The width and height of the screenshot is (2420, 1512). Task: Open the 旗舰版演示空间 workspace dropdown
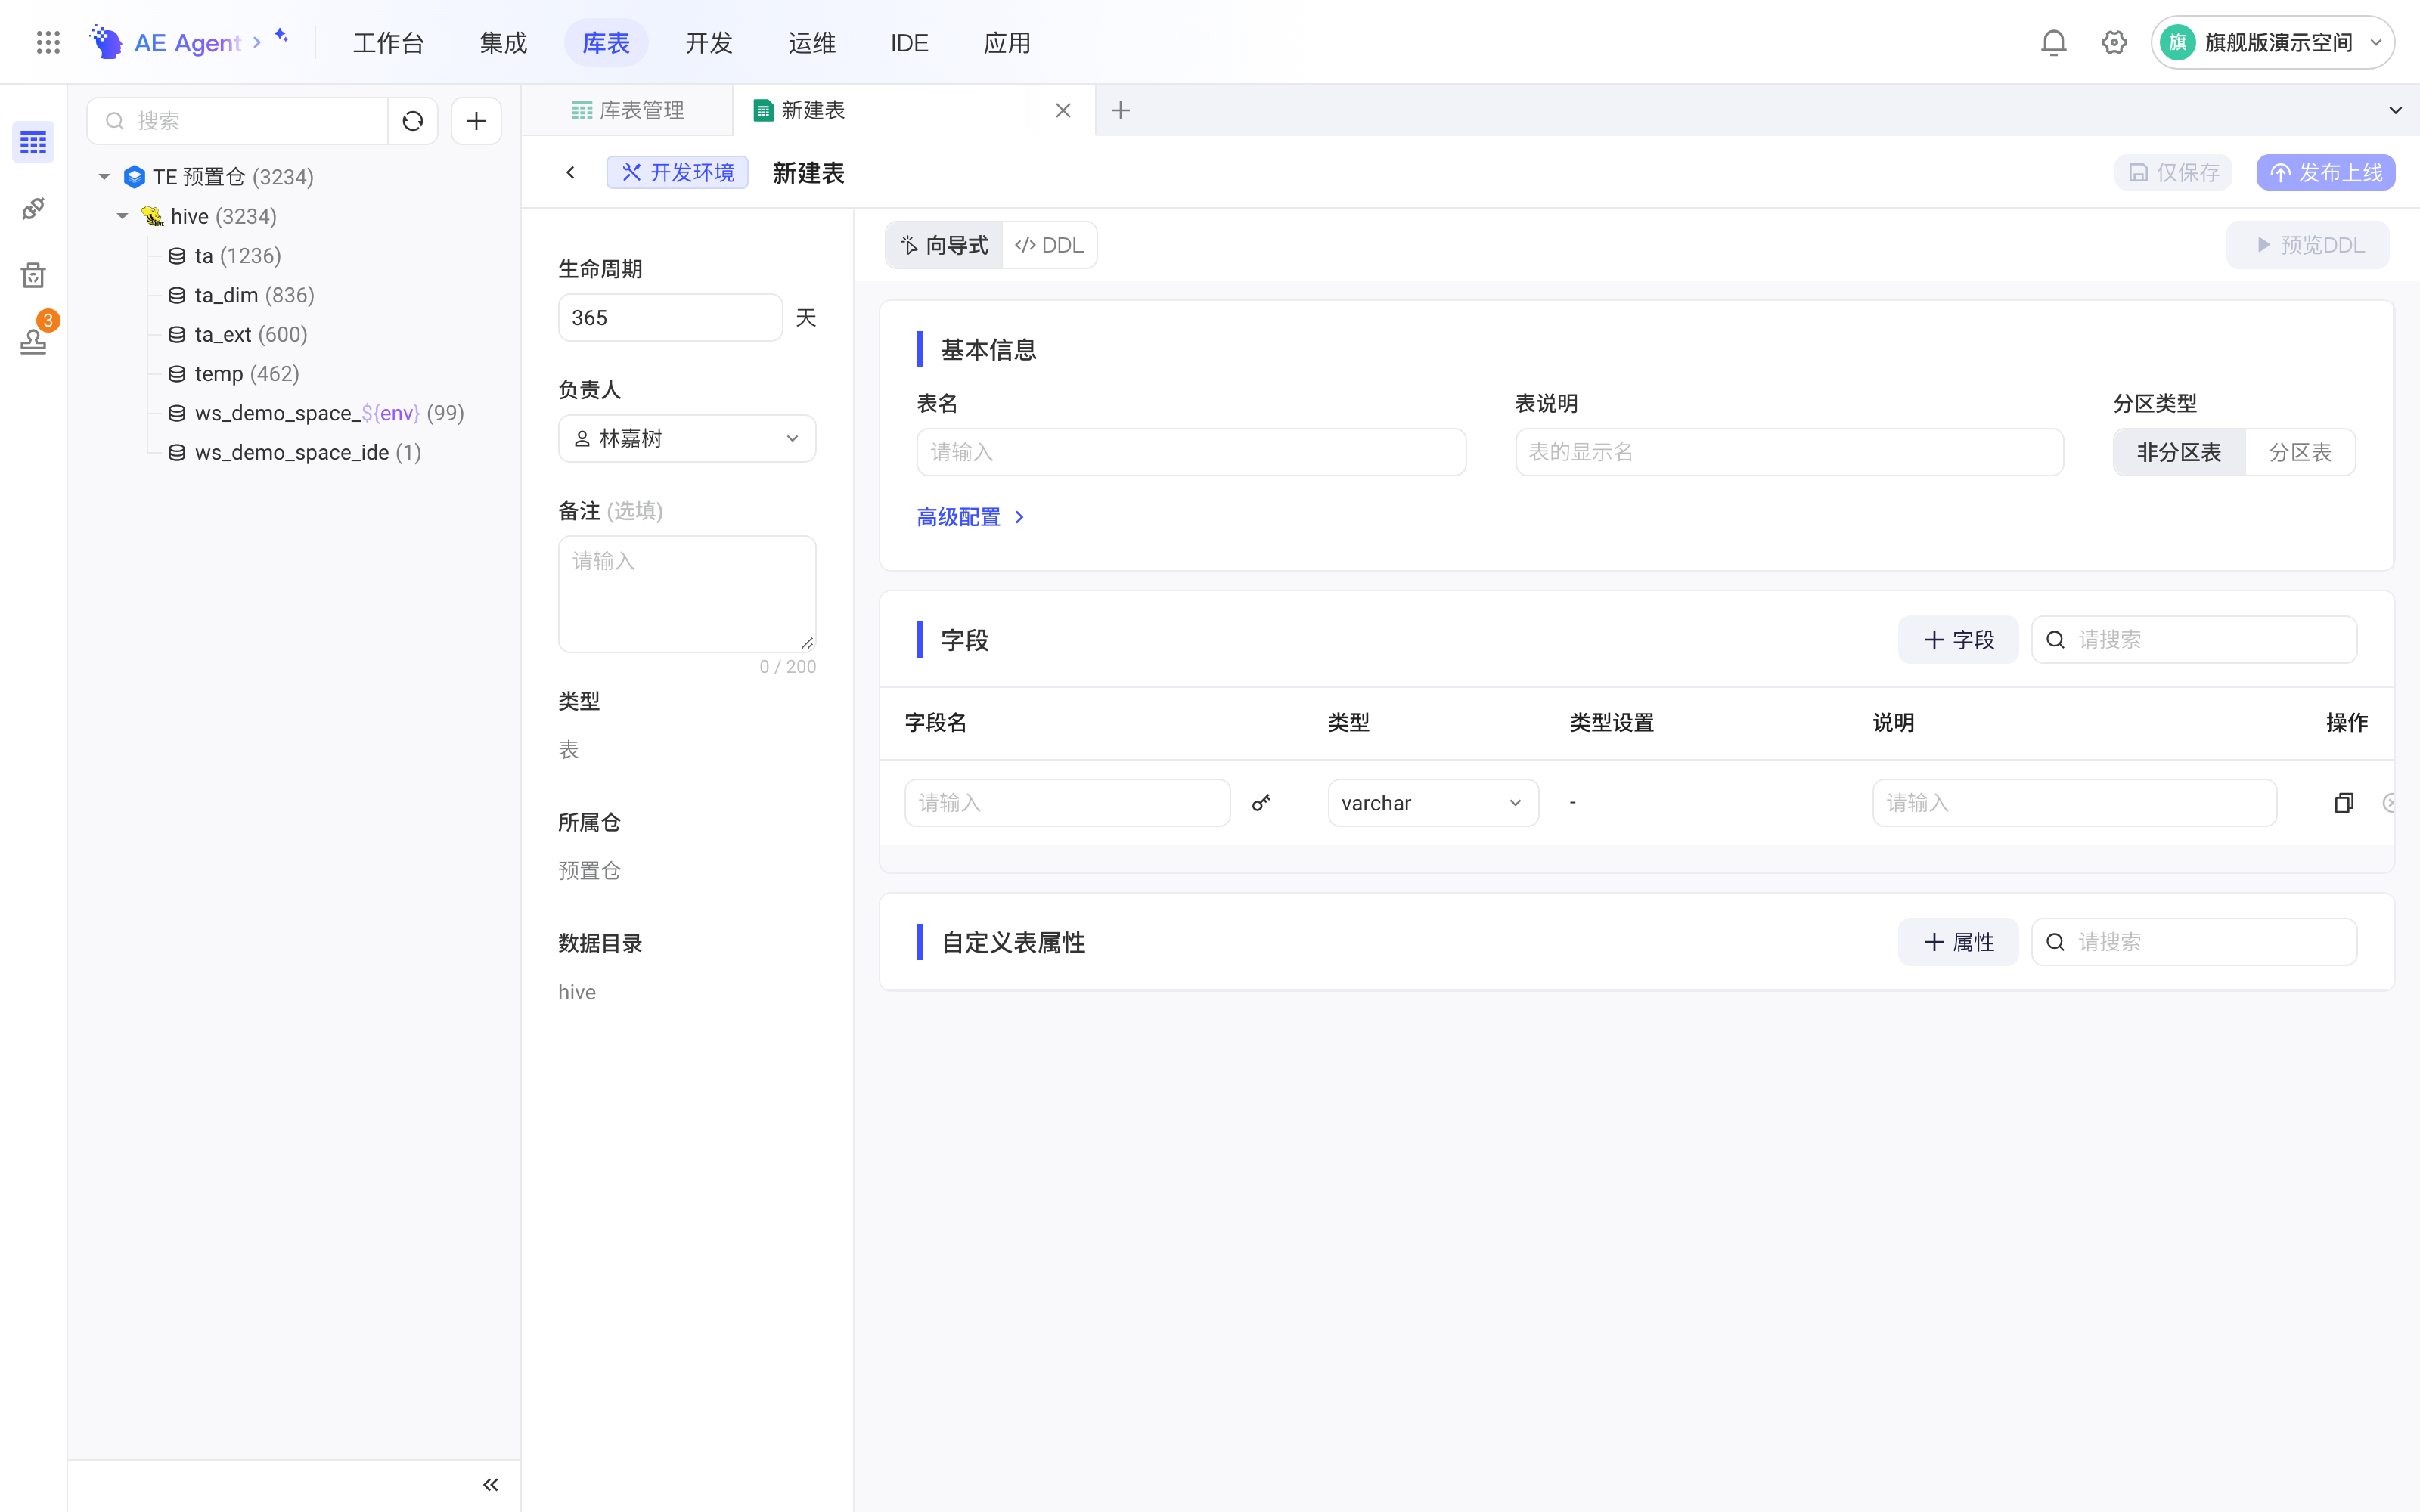tap(2273, 42)
